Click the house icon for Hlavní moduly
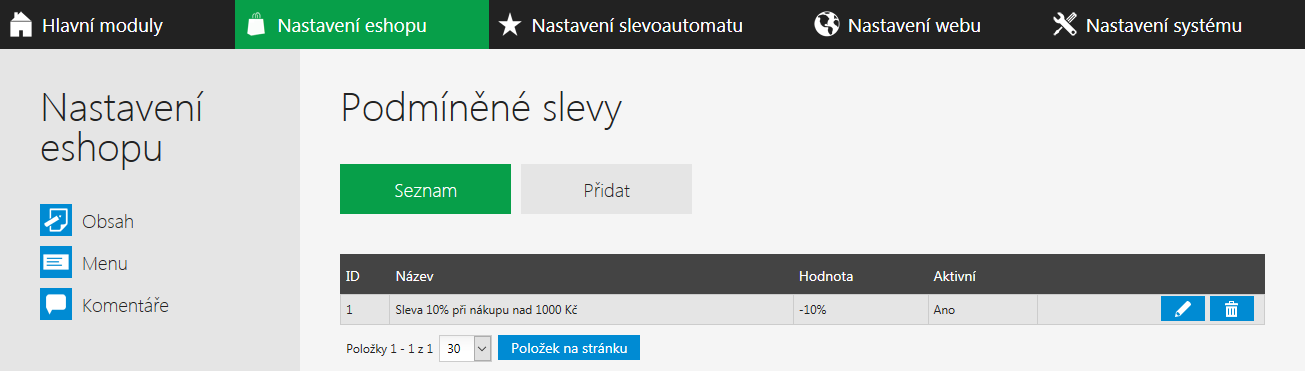The height and width of the screenshot is (371, 1305). tap(21, 25)
